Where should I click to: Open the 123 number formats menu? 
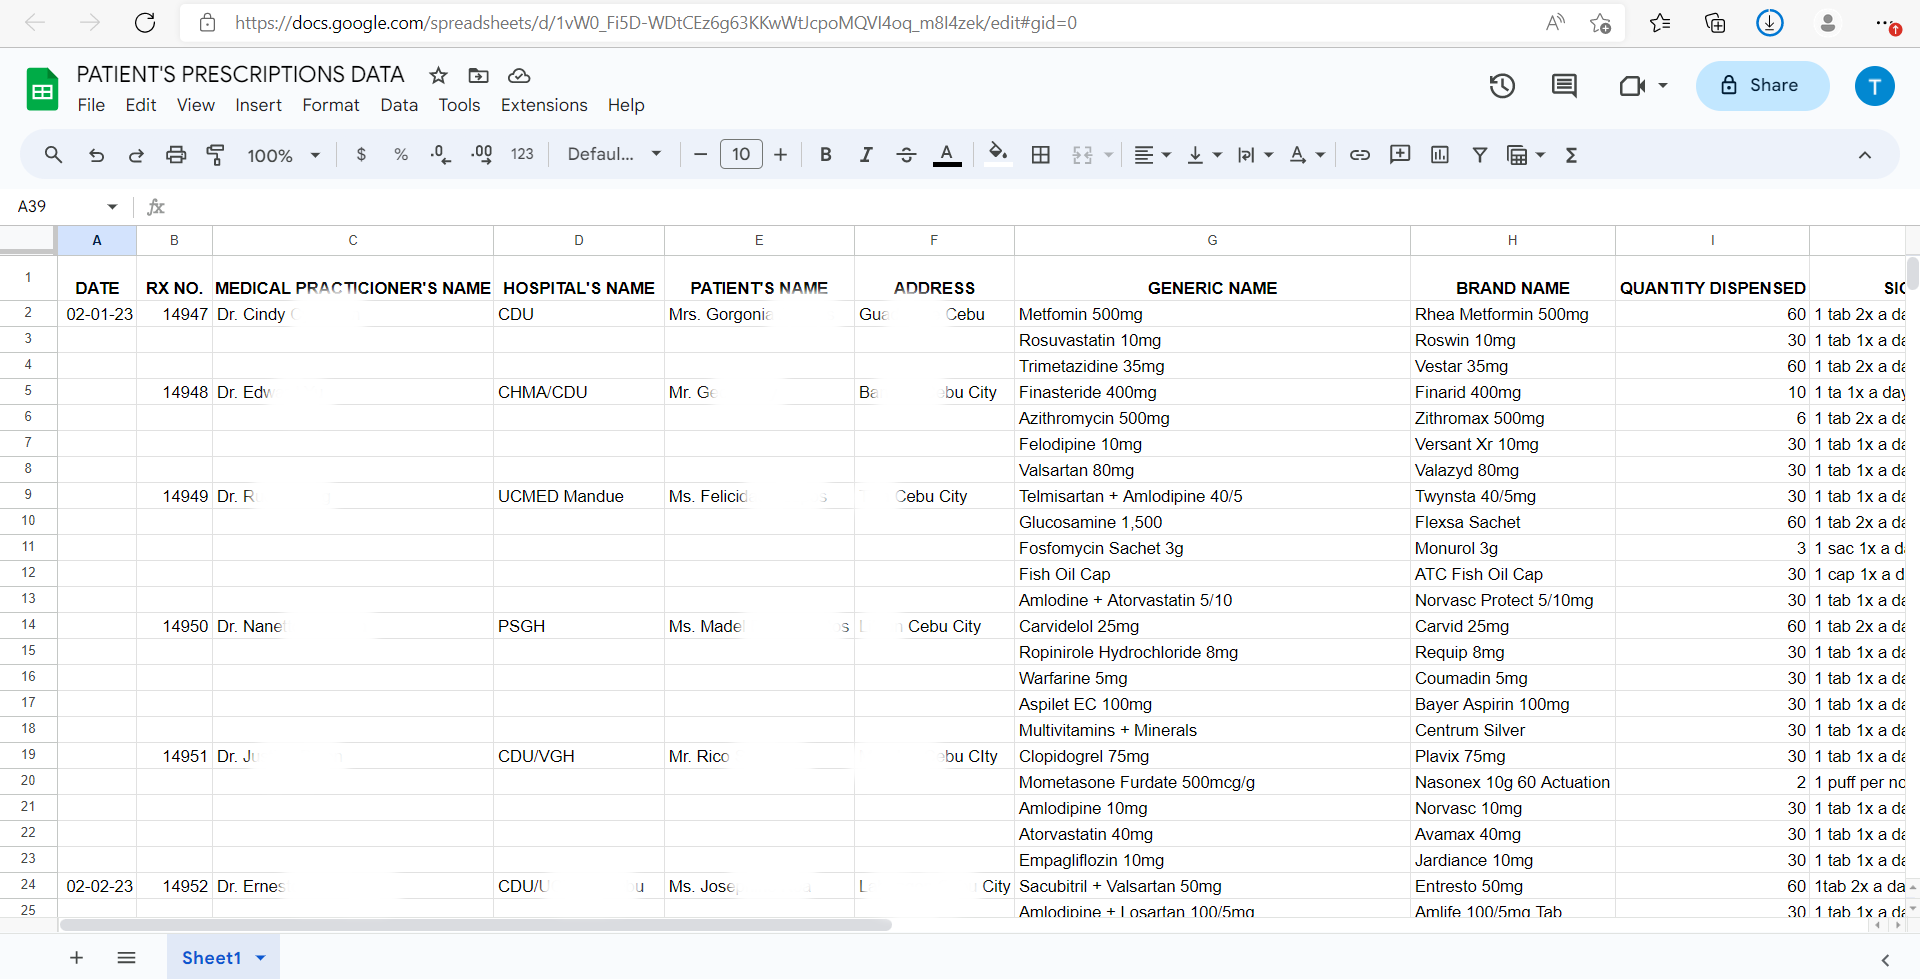[x=522, y=155]
